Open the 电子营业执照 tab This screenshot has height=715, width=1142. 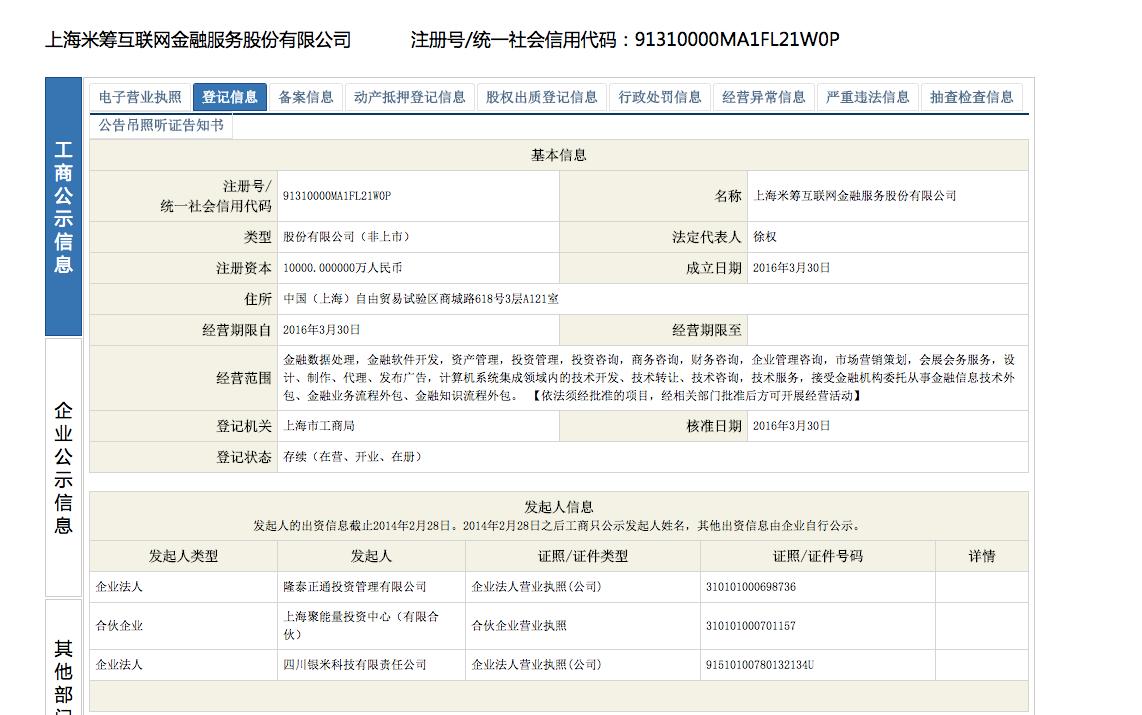140,97
